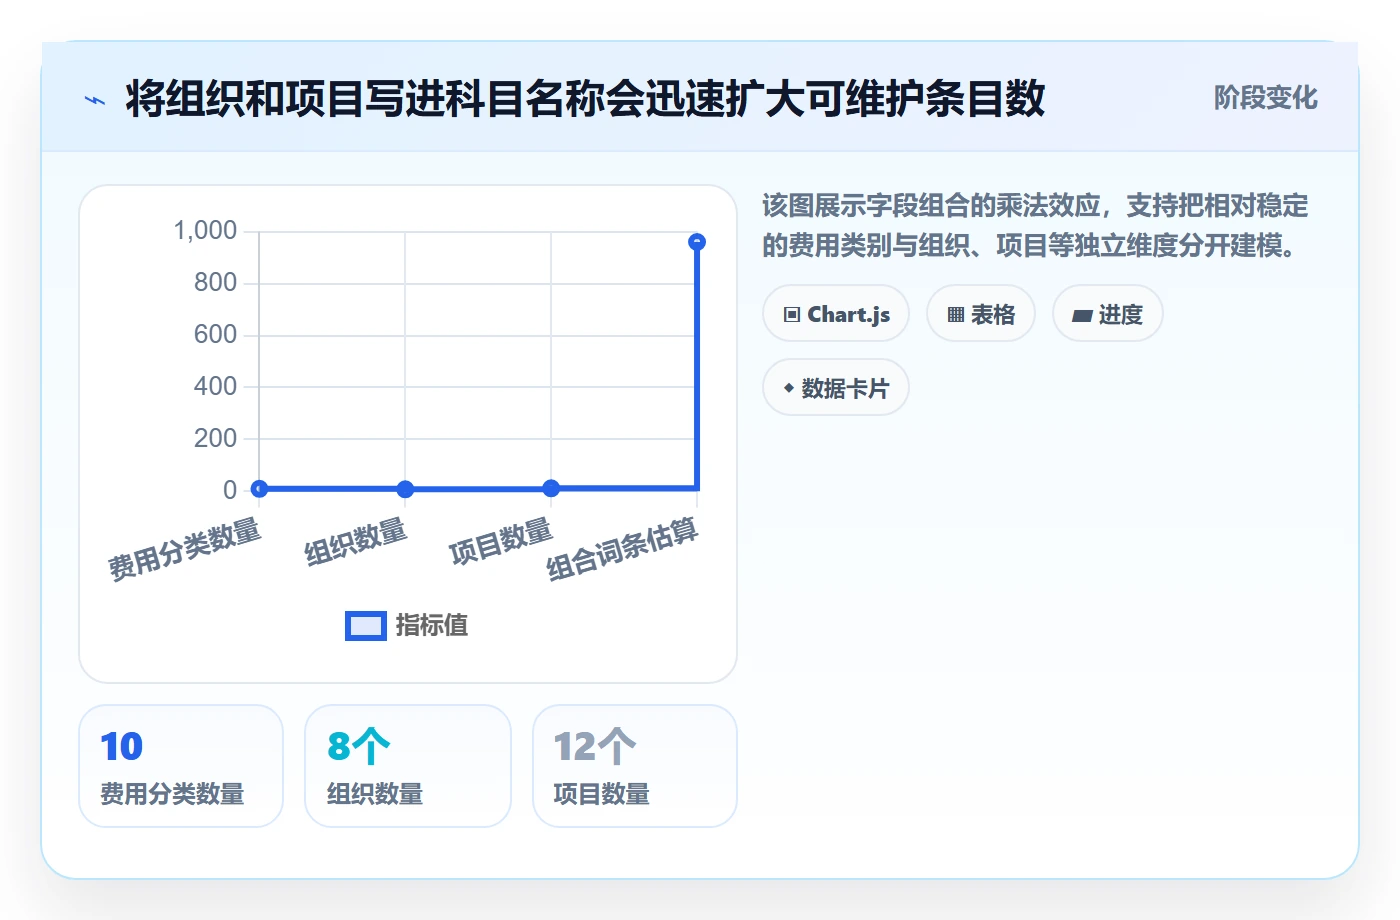Click the 项目数量 x-axis label
This screenshot has height=920, width=1400.
coord(501,542)
